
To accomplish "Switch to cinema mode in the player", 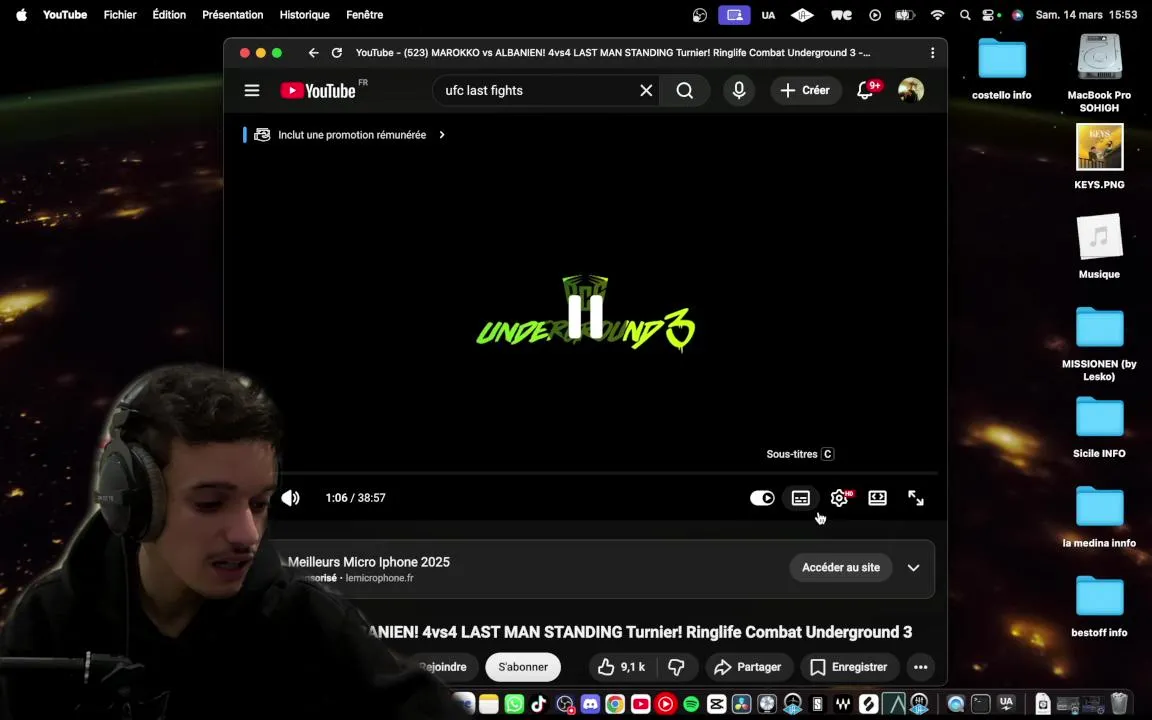I will coord(877,498).
